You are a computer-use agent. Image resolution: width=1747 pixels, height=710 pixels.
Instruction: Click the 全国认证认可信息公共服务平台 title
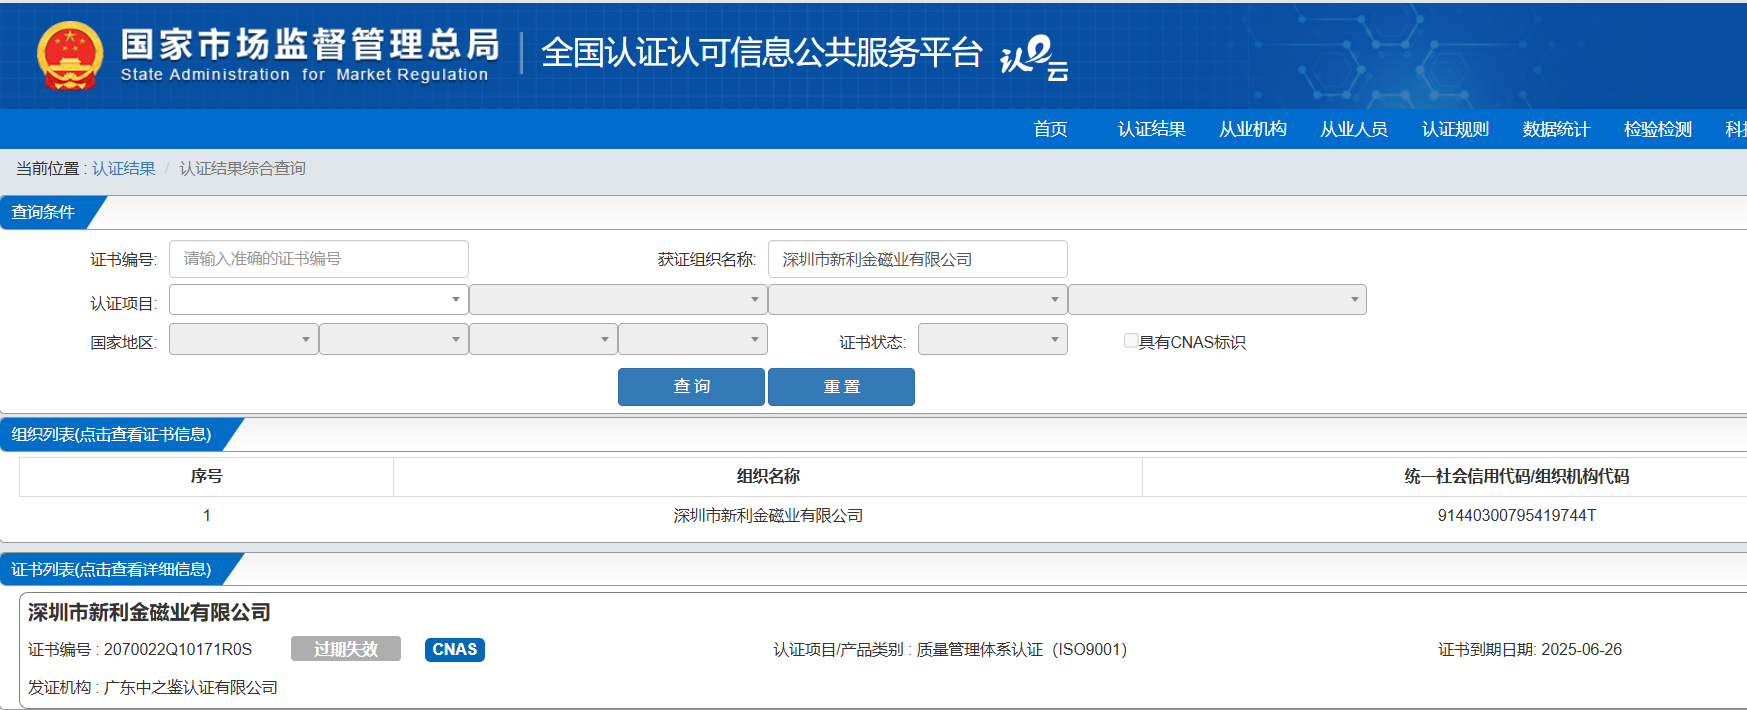tap(761, 52)
